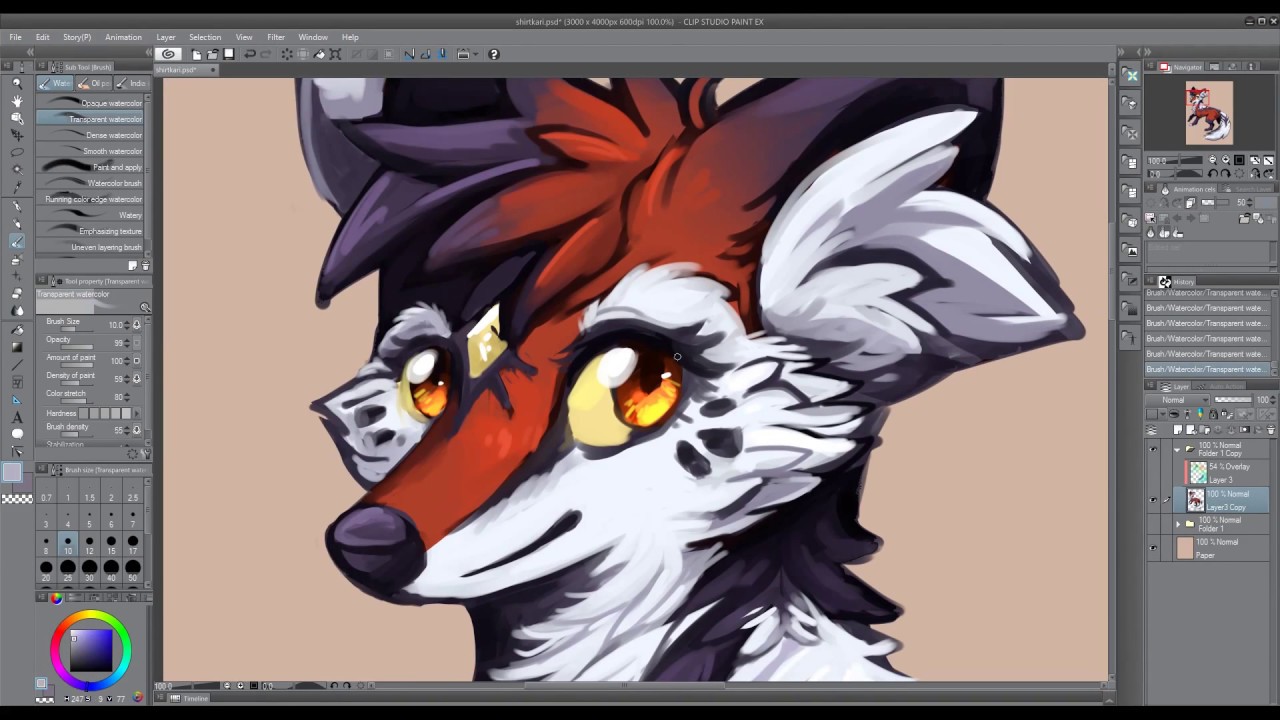This screenshot has width=1280, height=720.
Task: Collapse Folder 1 Copy layer folder
Action: [1177, 449]
